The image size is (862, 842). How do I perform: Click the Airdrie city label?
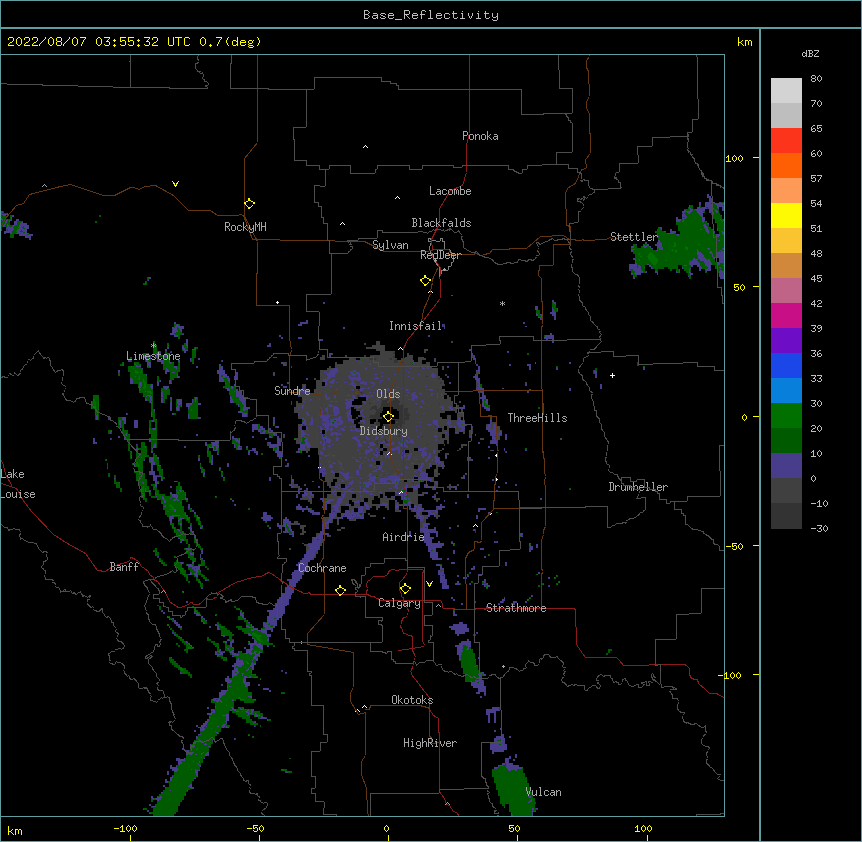(403, 537)
